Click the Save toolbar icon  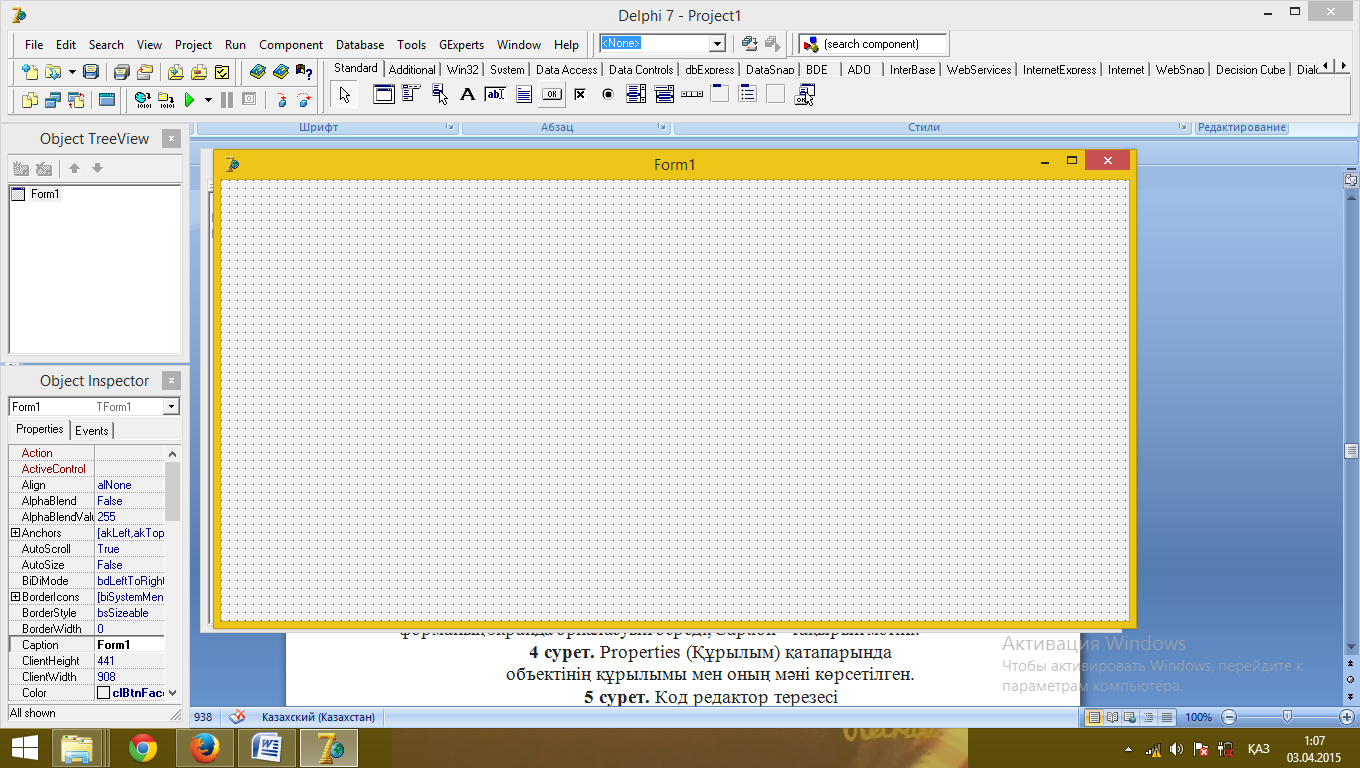(x=91, y=72)
